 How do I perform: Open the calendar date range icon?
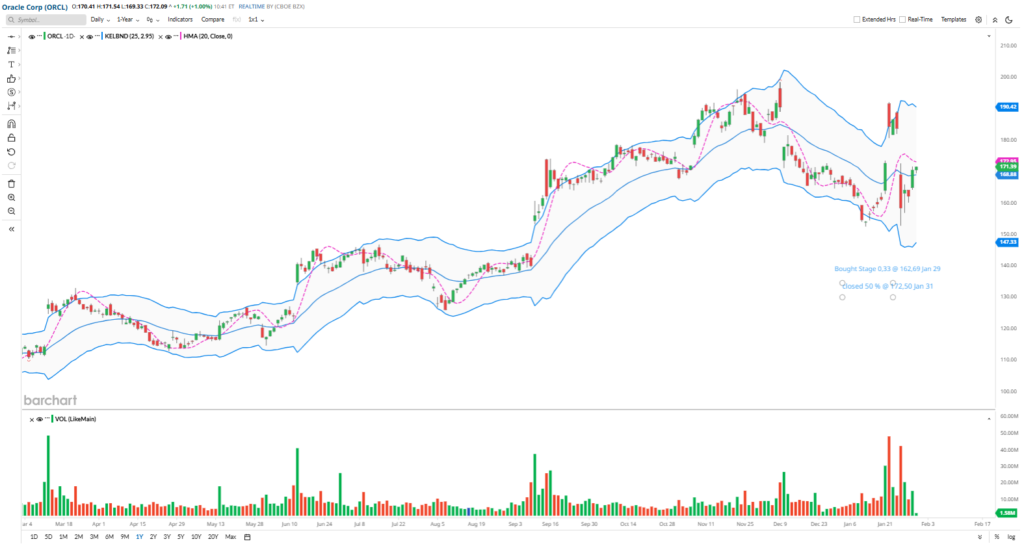point(247,537)
